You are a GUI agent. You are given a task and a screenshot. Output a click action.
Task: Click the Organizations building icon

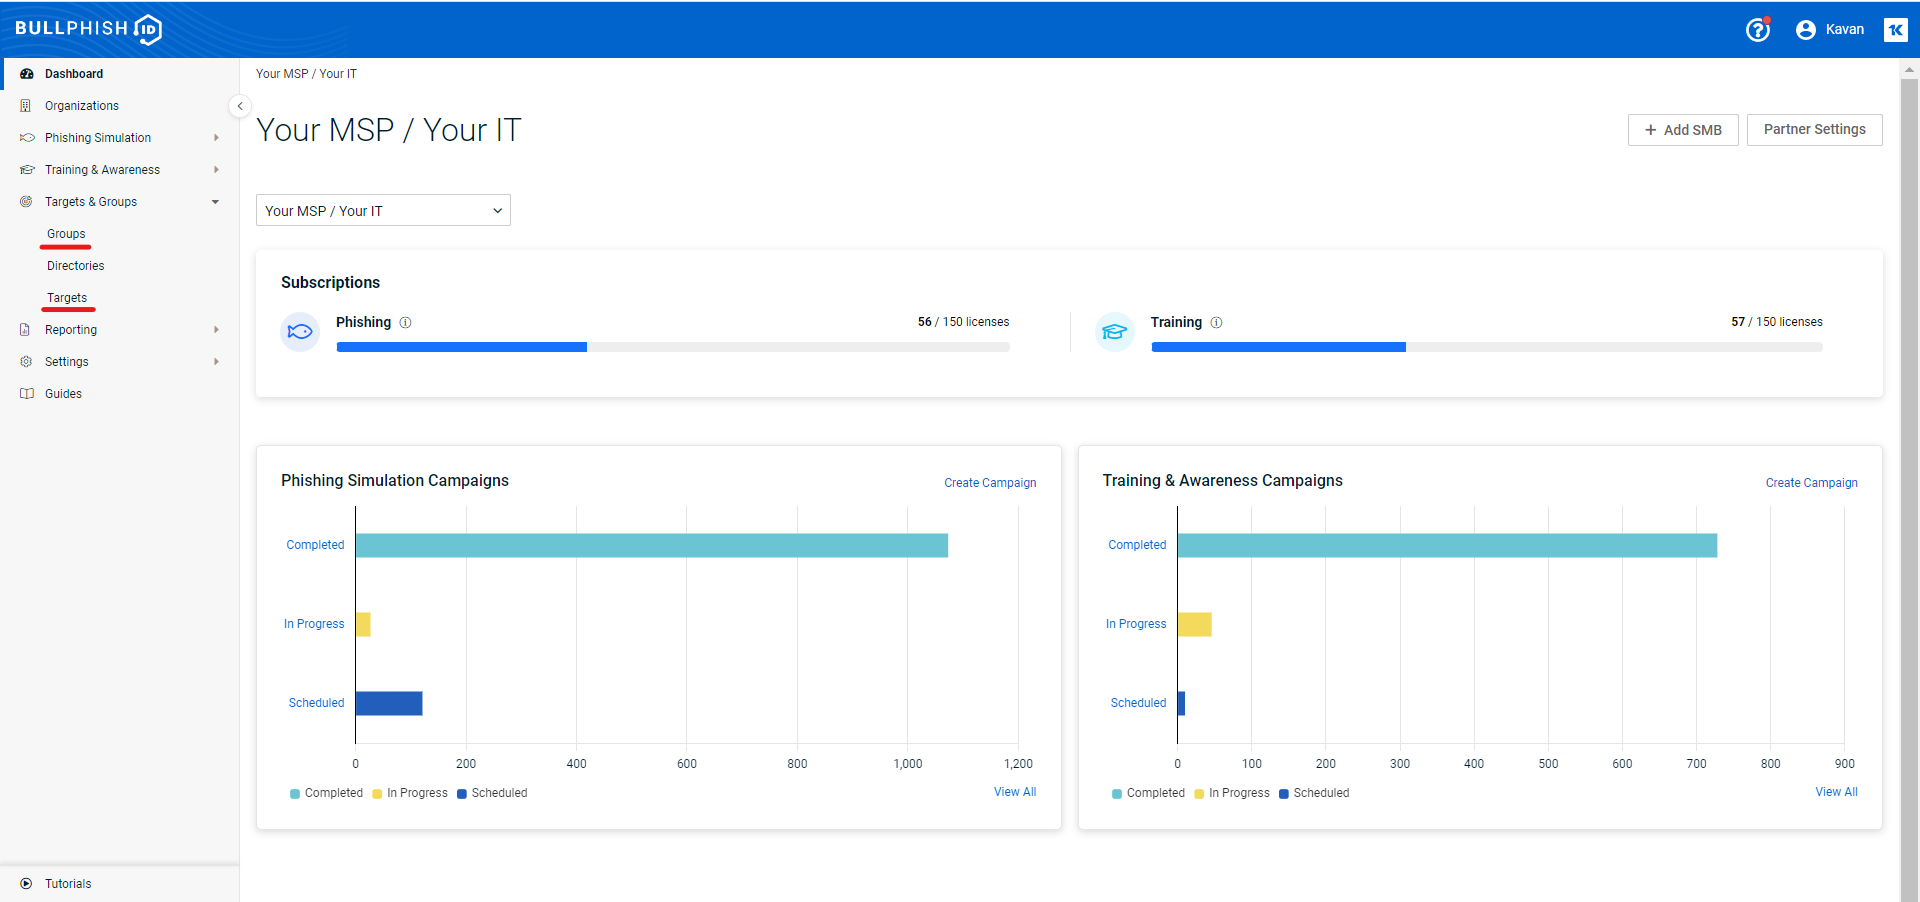26,106
